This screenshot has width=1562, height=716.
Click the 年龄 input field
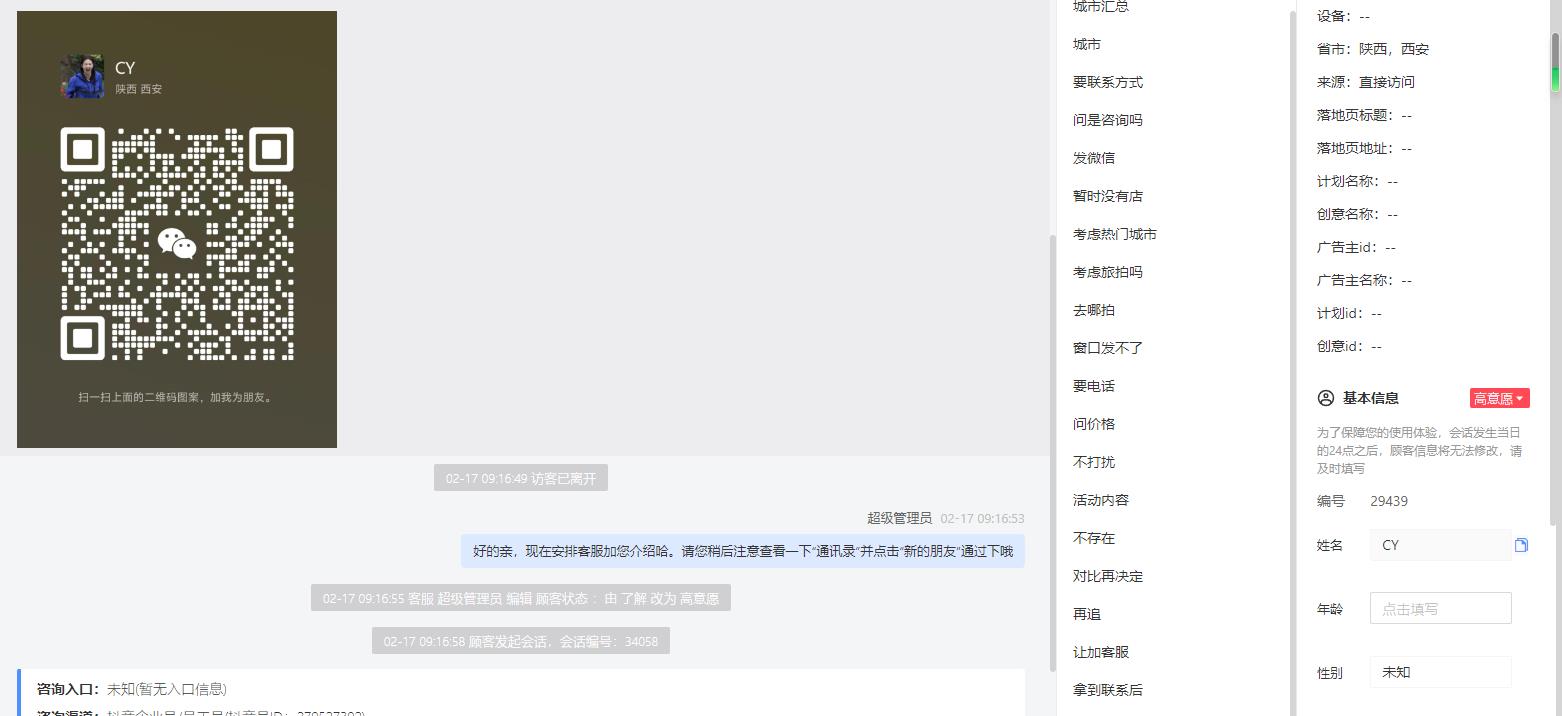coord(1440,608)
